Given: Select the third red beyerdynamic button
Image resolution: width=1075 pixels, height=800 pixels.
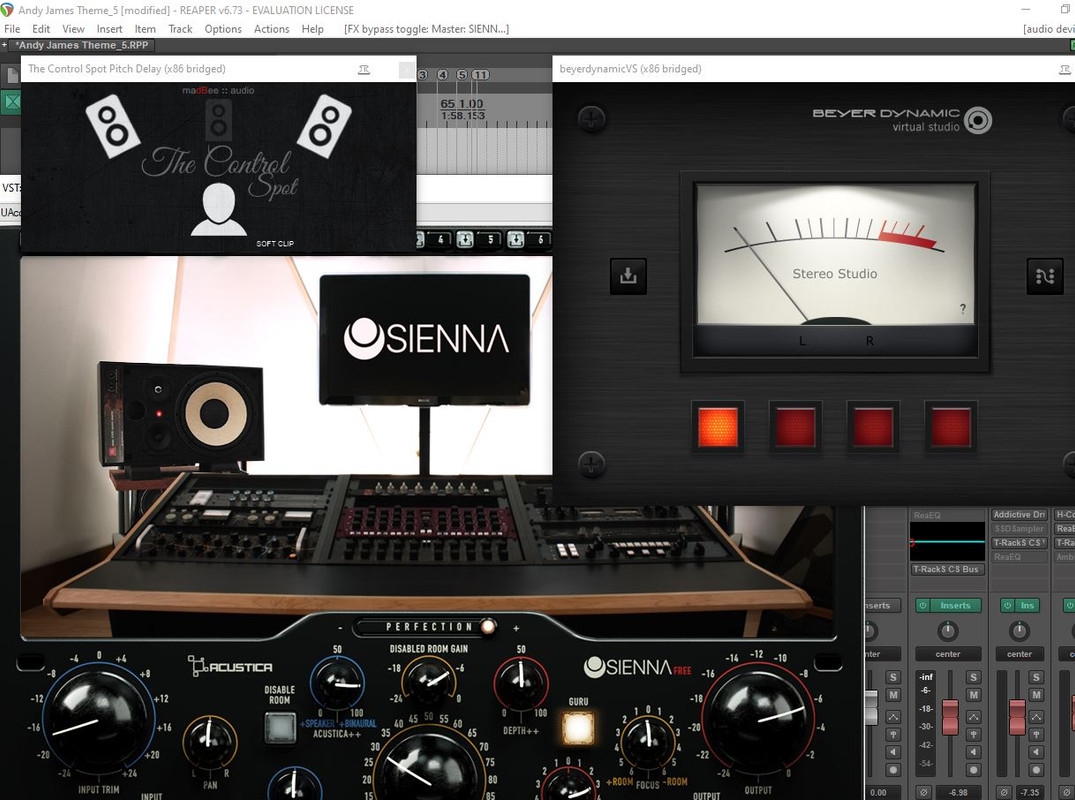Looking at the screenshot, I should coord(873,426).
